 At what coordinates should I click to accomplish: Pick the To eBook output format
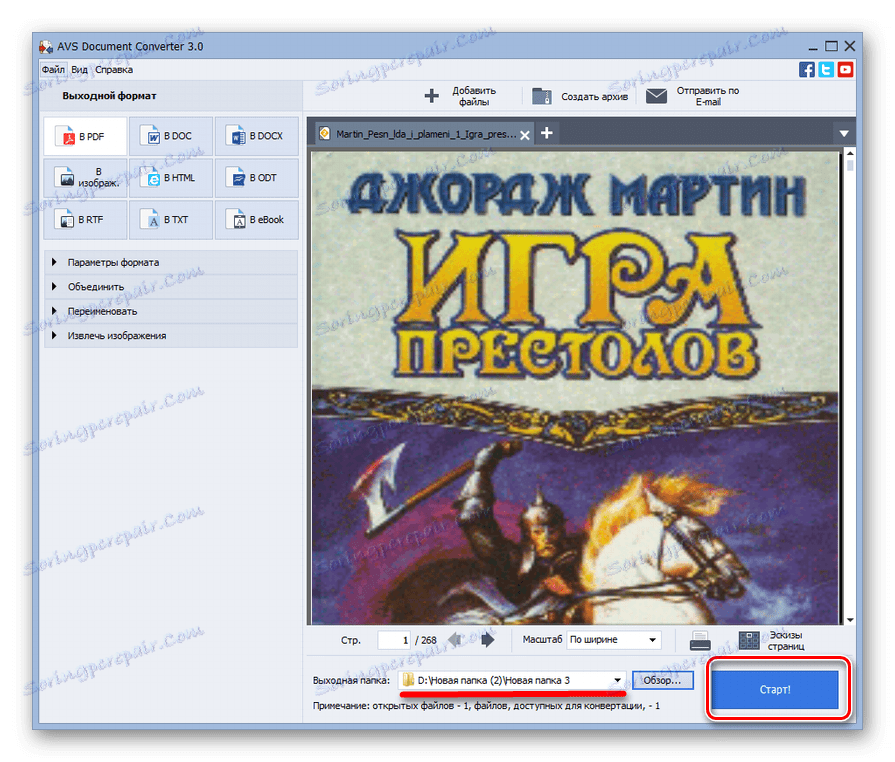(x=256, y=220)
